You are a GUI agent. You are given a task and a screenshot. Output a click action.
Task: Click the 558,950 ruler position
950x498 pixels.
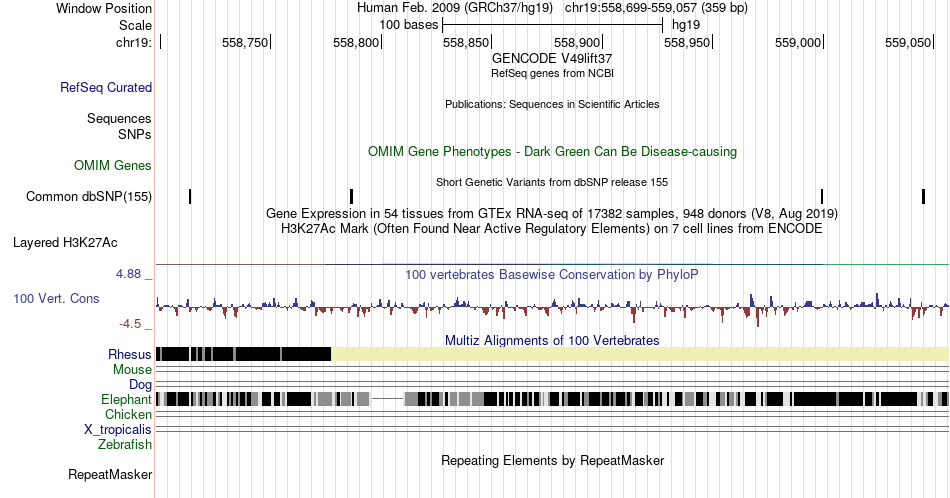[687, 42]
